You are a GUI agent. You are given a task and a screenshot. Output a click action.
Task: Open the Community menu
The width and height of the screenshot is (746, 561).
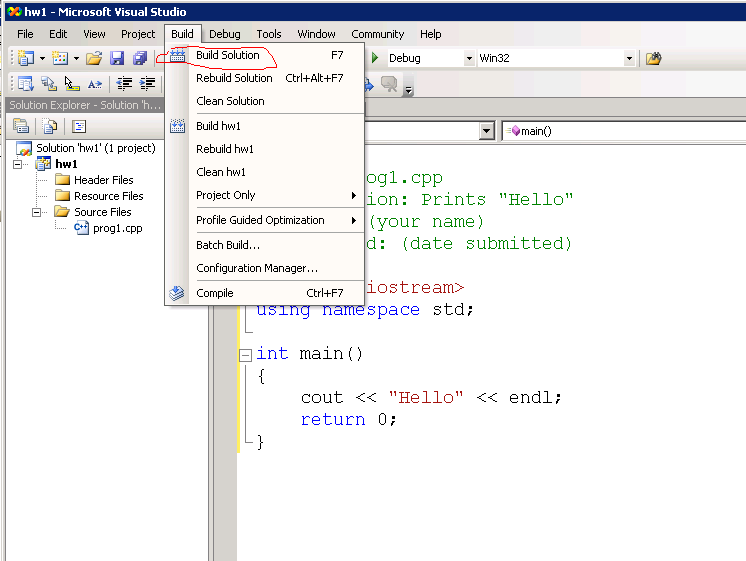pos(378,34)
